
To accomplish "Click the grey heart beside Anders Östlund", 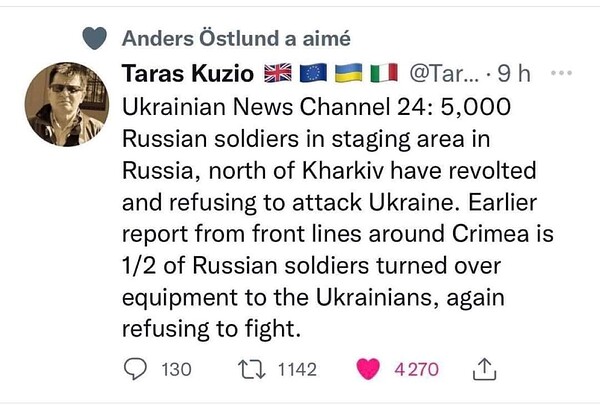I will [x=93, y=39].
